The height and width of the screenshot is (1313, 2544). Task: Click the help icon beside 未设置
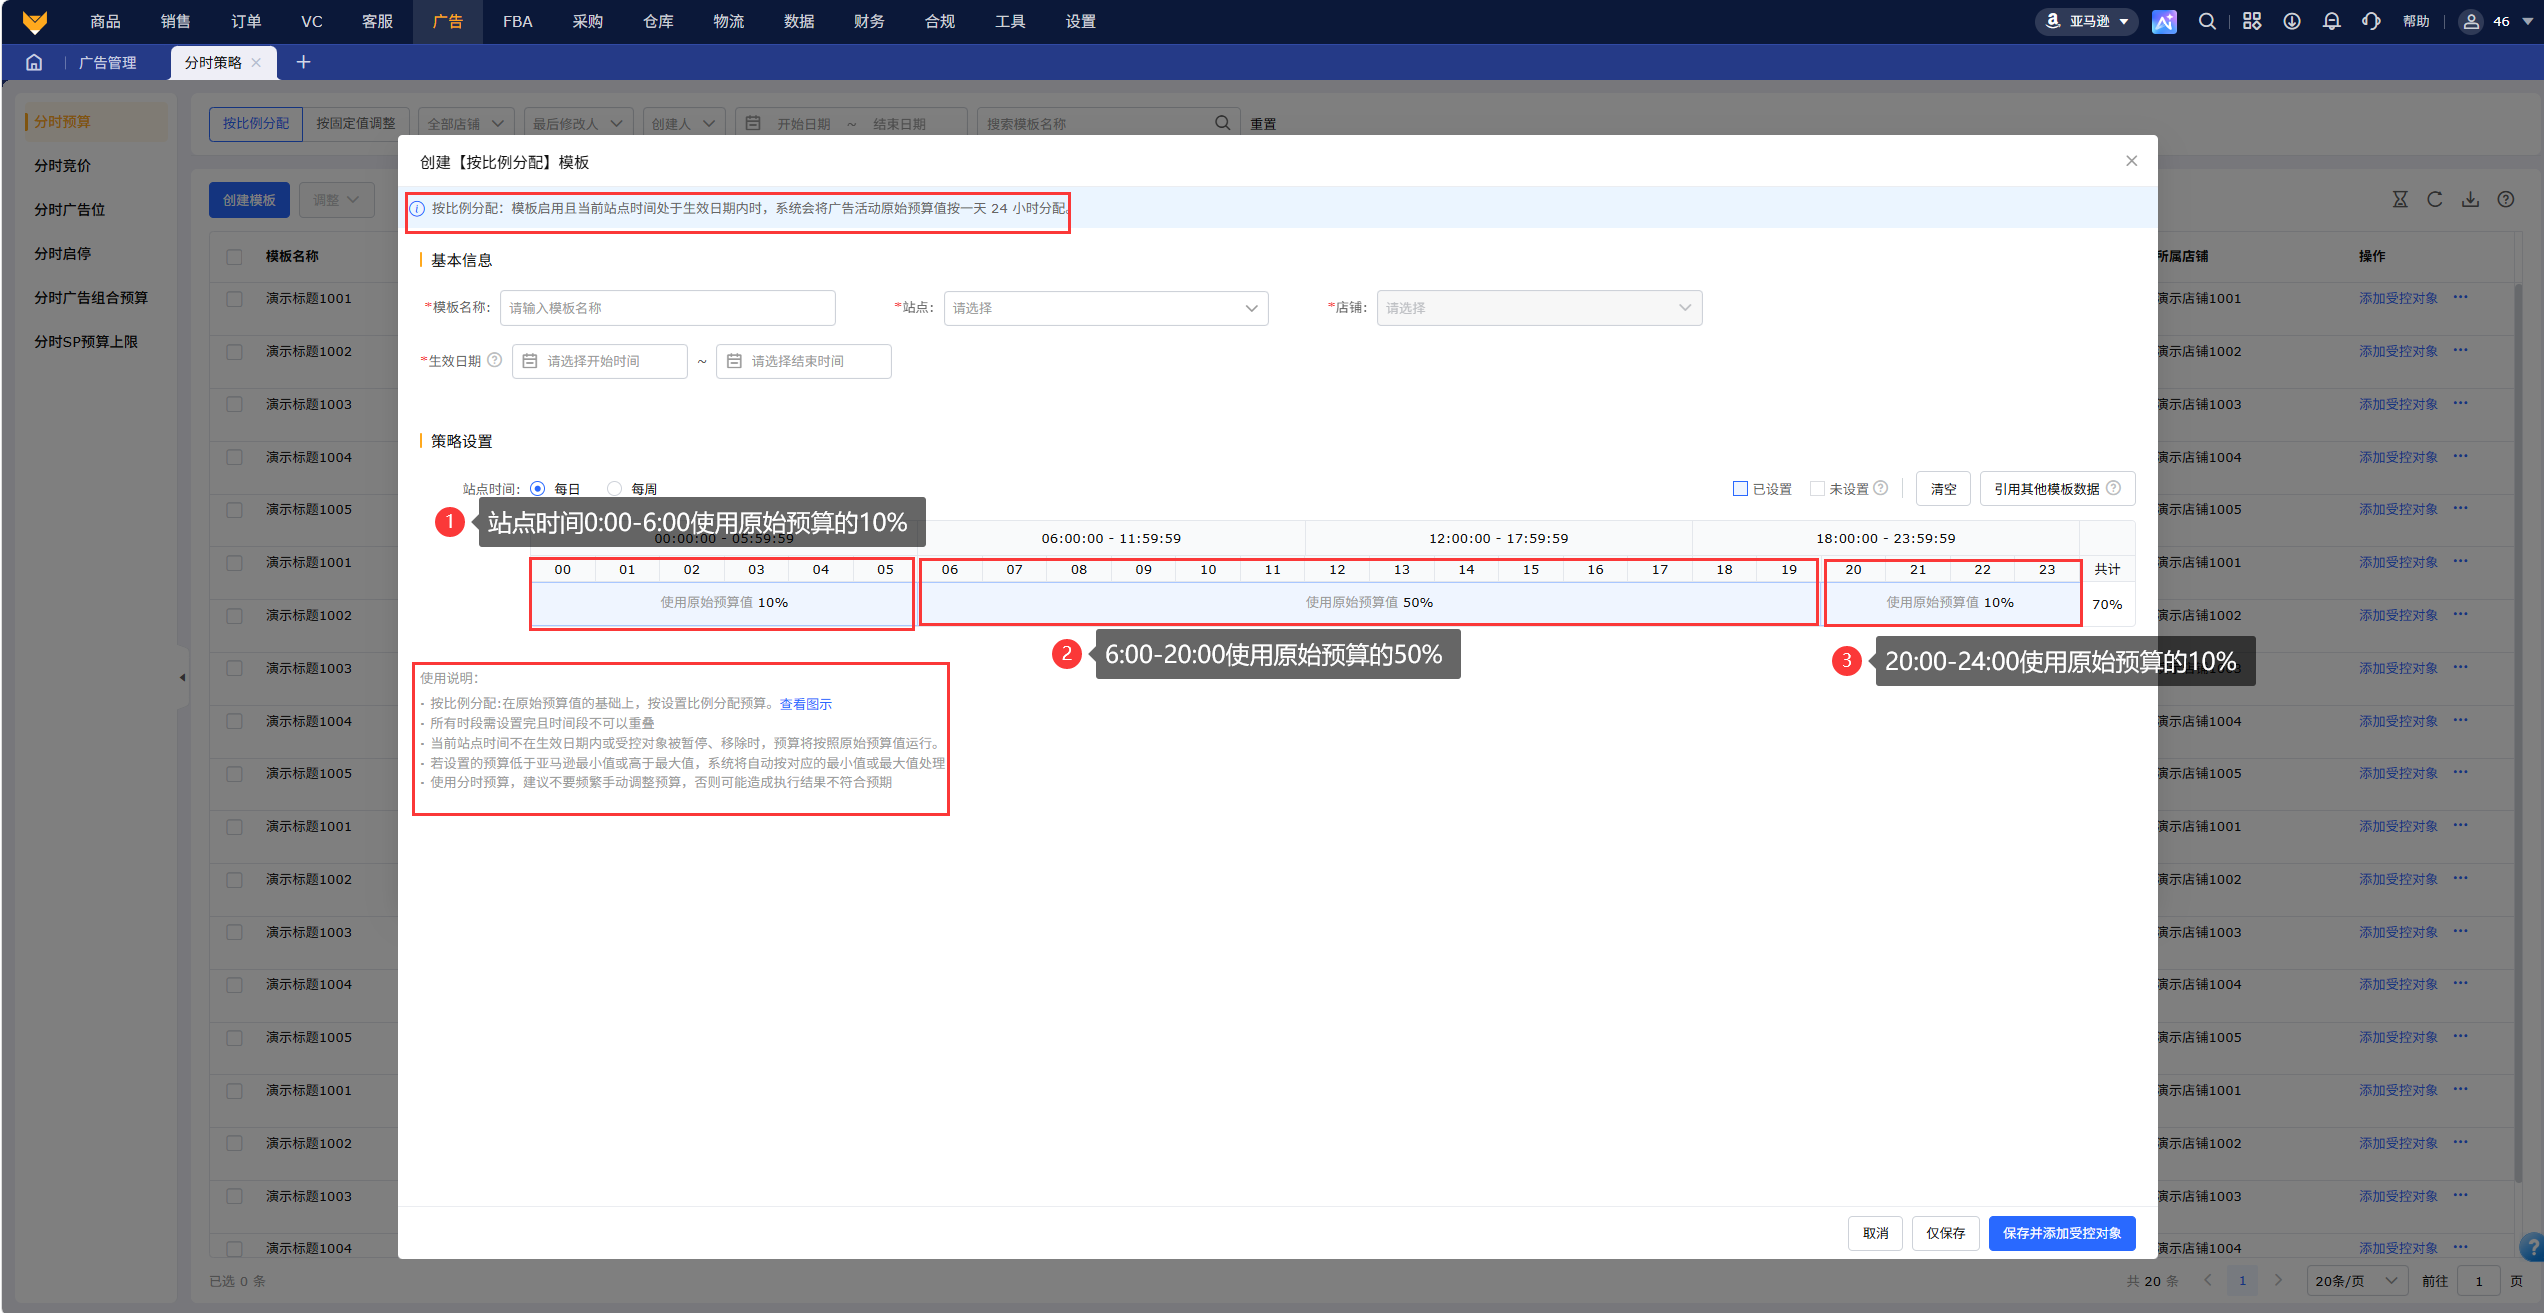pyautogui.click(x=1881, y=488)
